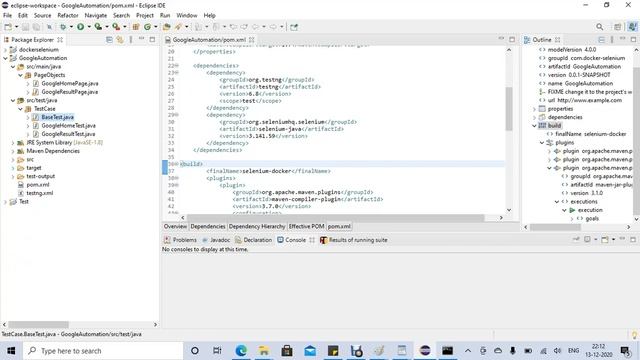
Task: Toggle code folding at dependency line 23
Action: [x=177, y=73]
